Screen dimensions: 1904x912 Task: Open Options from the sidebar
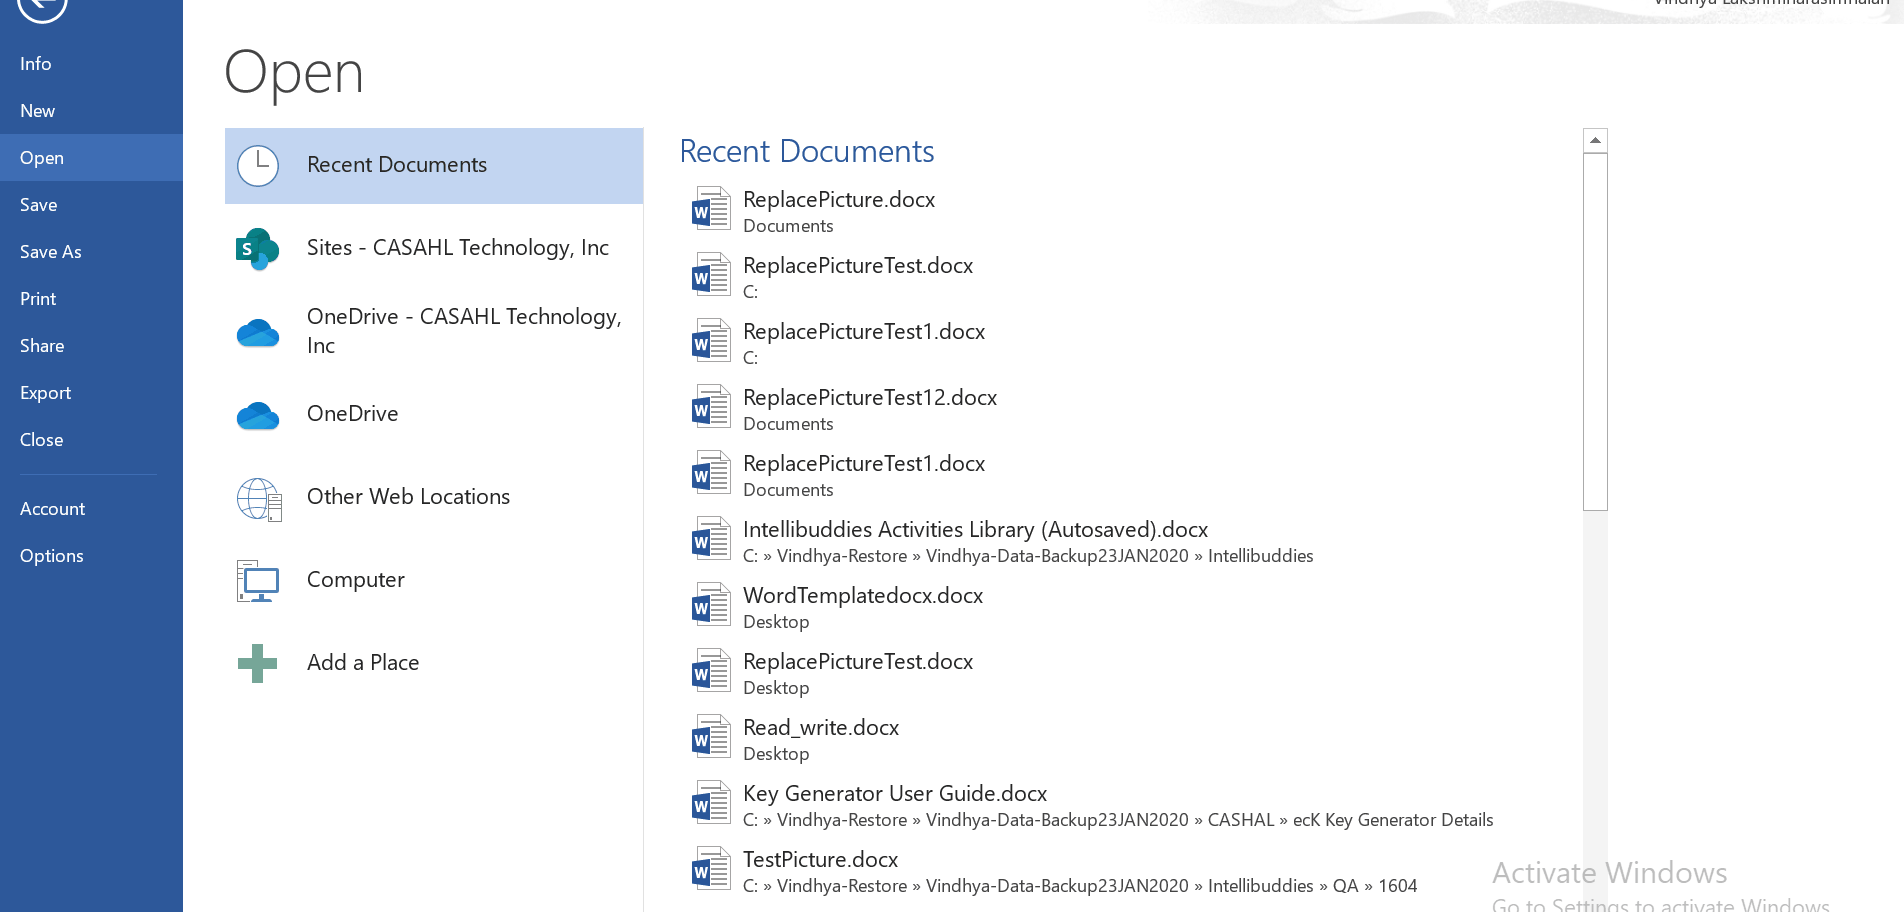tap(51, 555)
